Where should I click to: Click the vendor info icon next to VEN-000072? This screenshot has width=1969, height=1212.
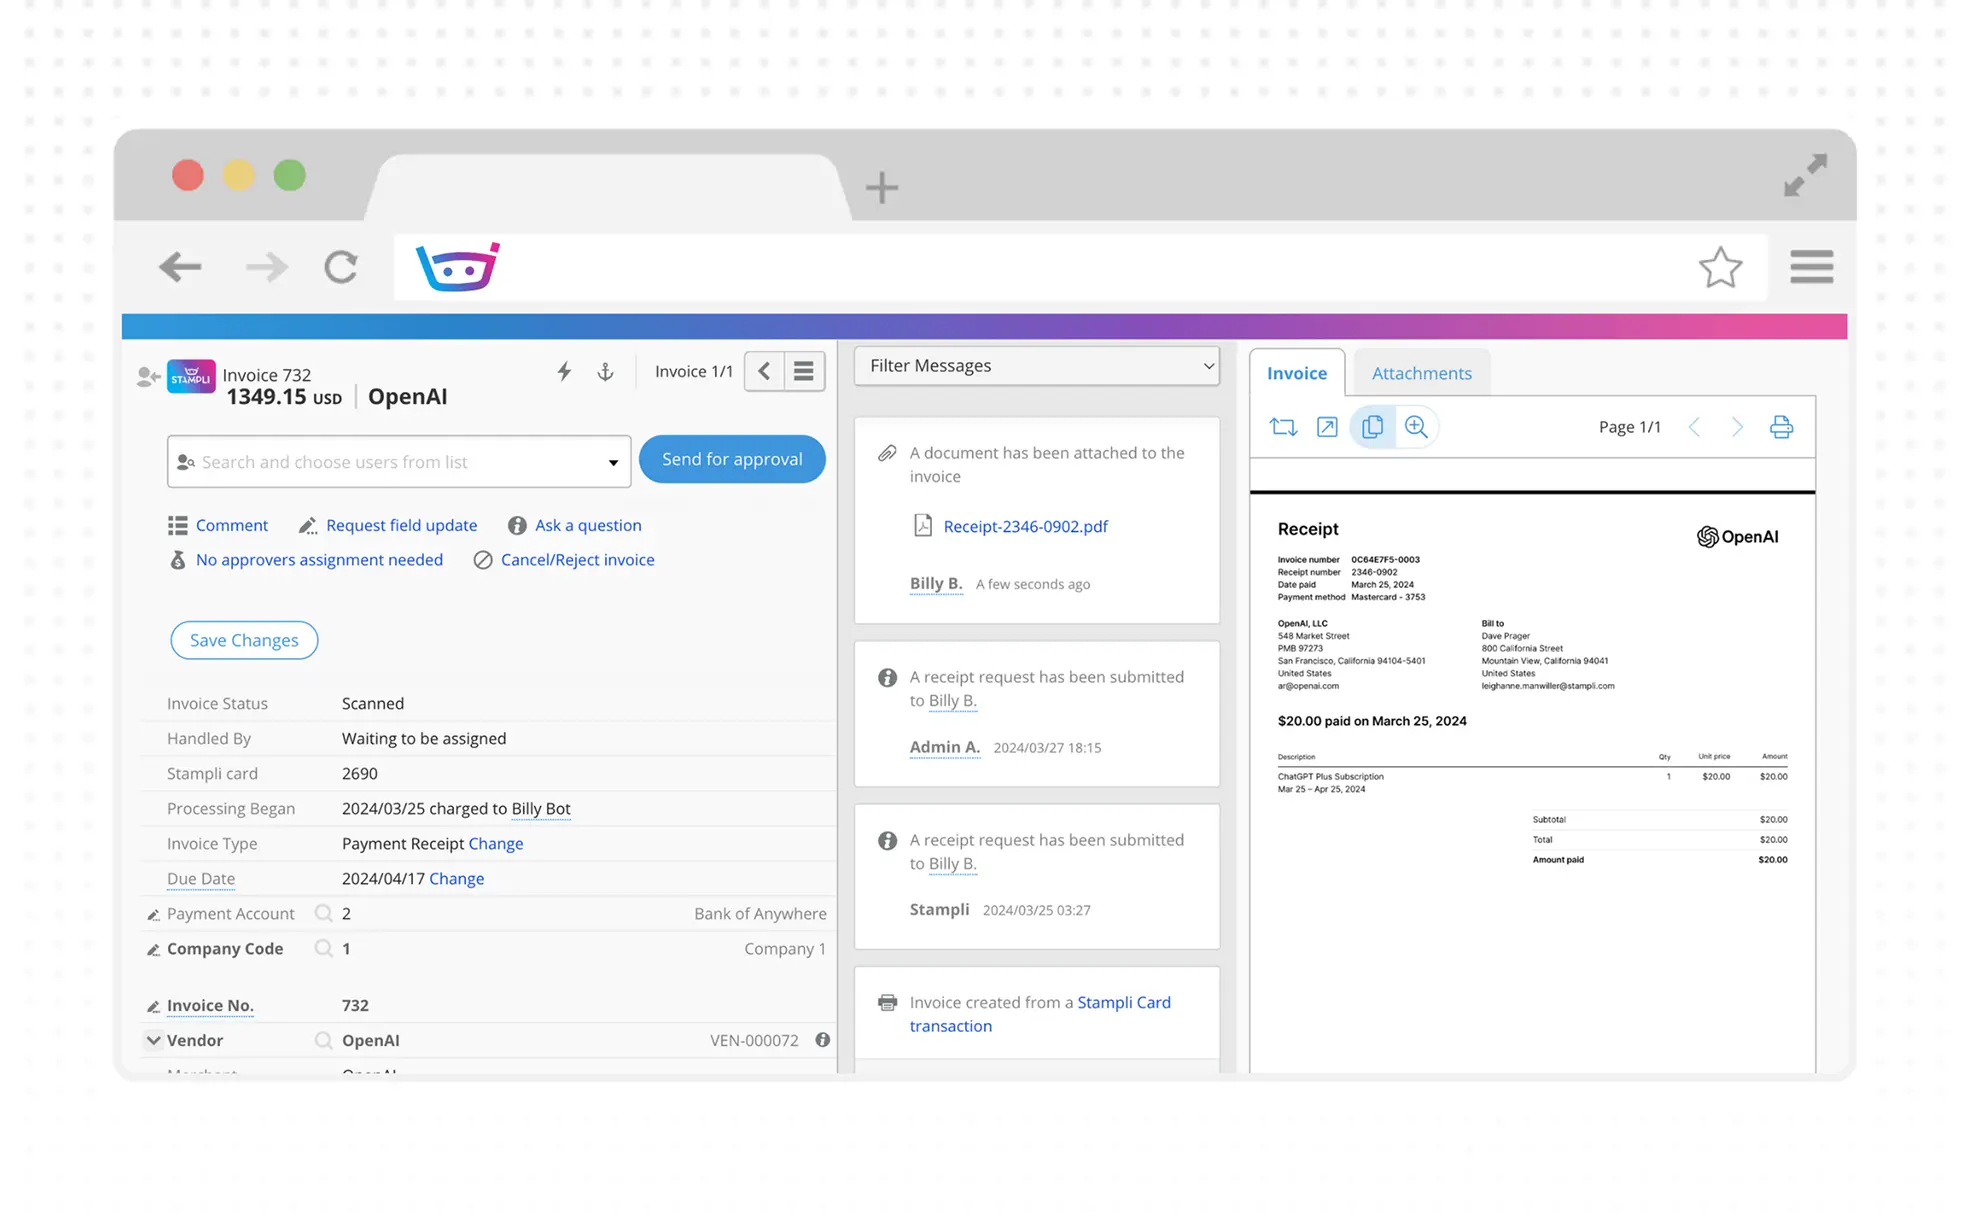[822, 1040]
